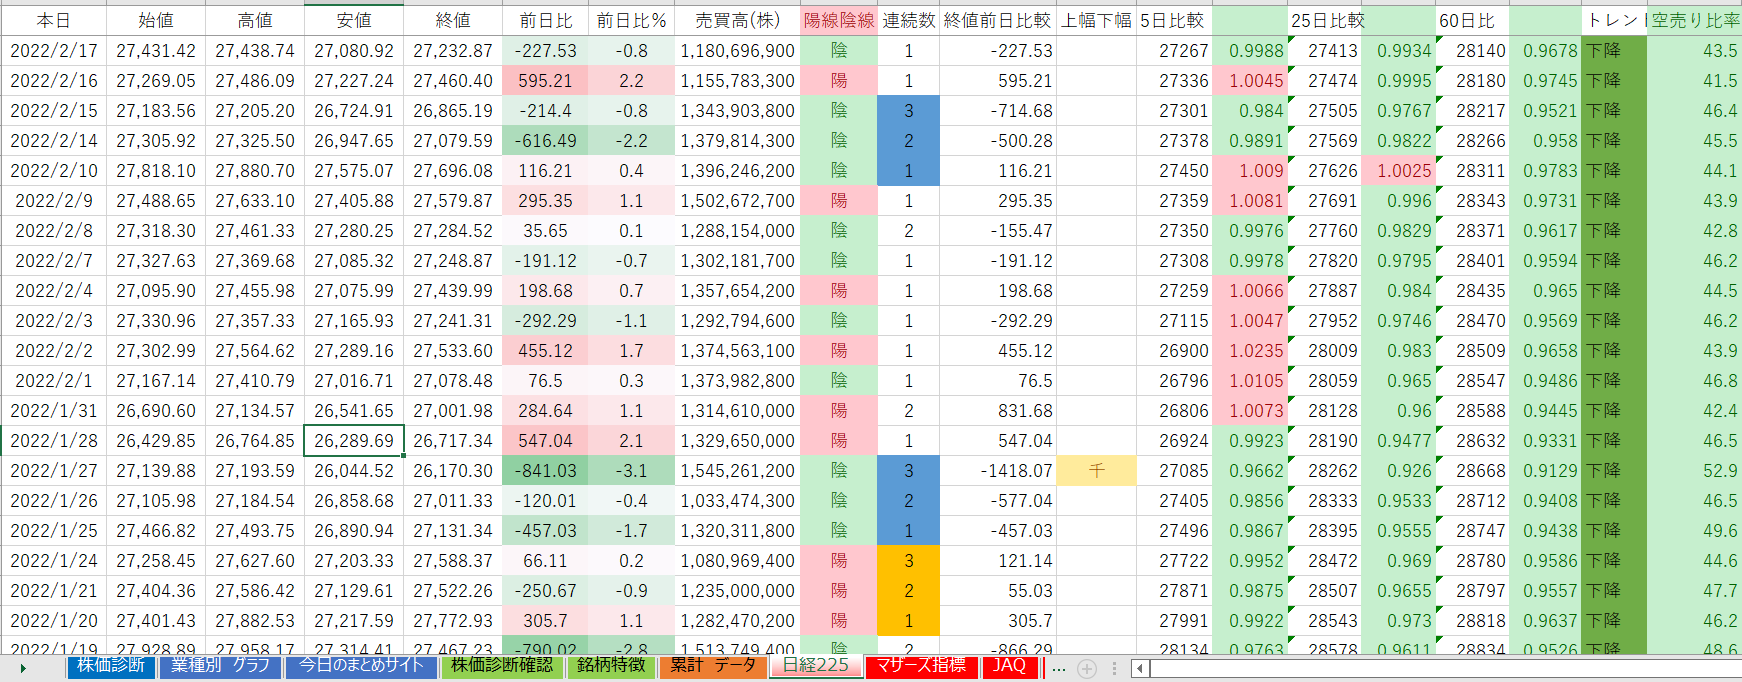Select the 陽線陰線 header cell
The height and width of the screenshot is (682, 1742).
(838, 20)
